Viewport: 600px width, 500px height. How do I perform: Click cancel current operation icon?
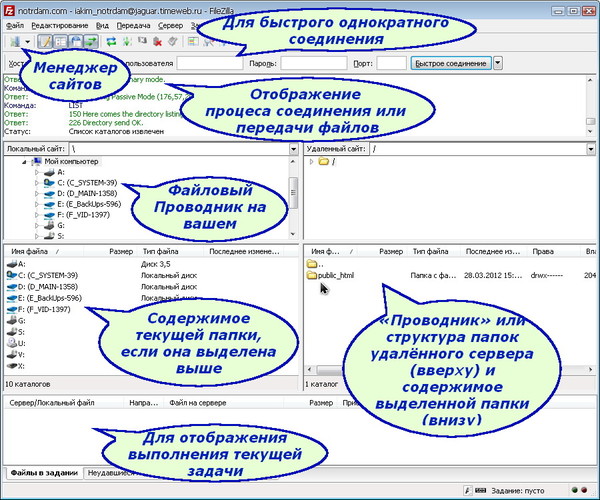[142, 41]
